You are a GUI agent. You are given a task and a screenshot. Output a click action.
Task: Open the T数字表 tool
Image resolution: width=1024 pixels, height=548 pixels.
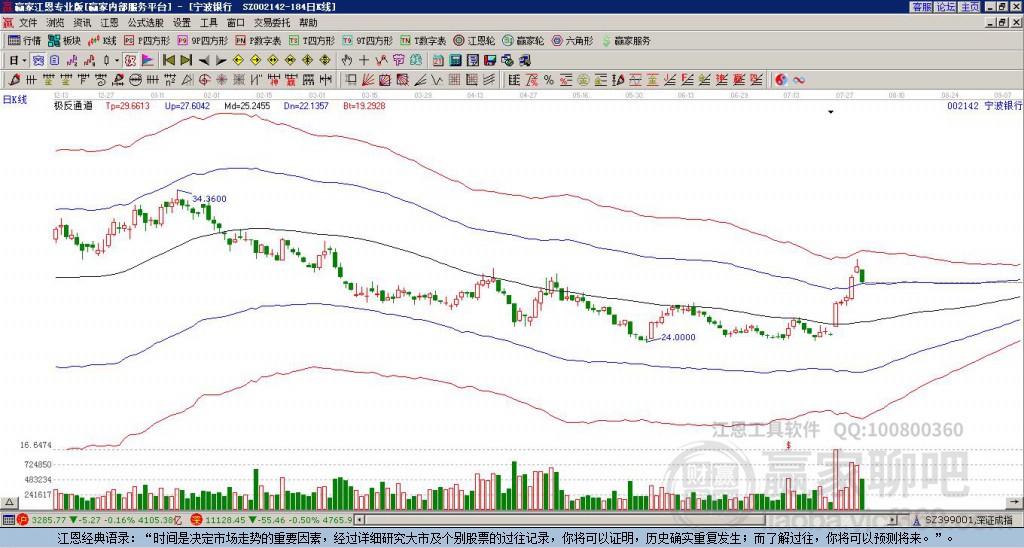click(x=423, y=40)
